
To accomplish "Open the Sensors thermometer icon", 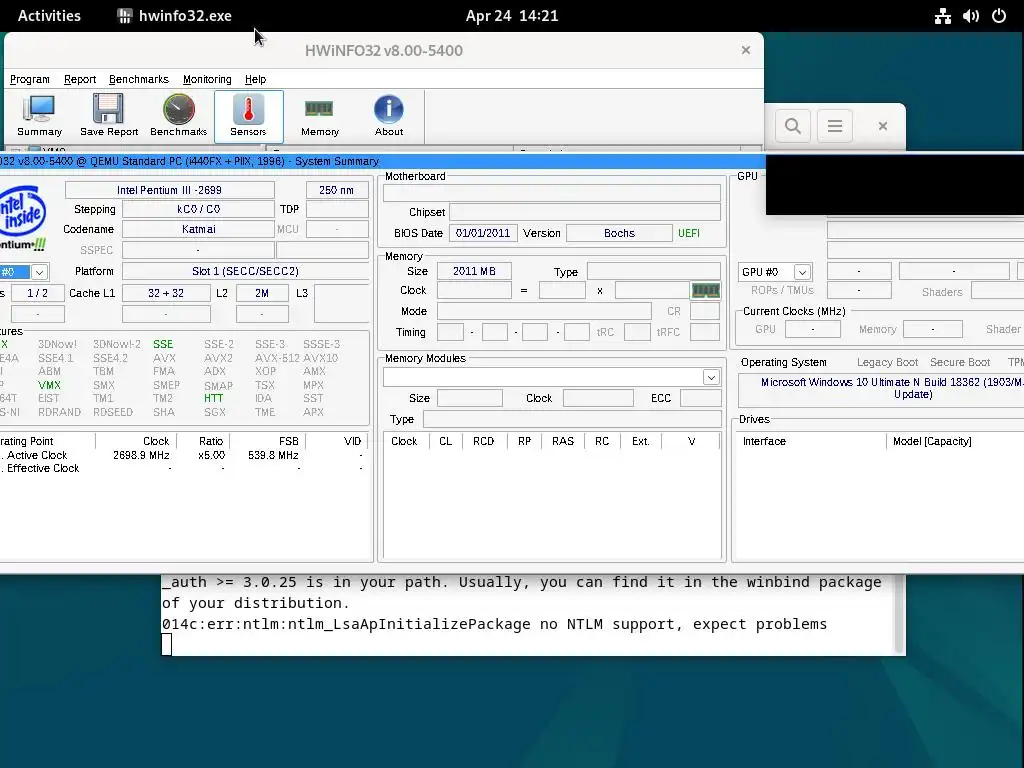I will [248, 116].
